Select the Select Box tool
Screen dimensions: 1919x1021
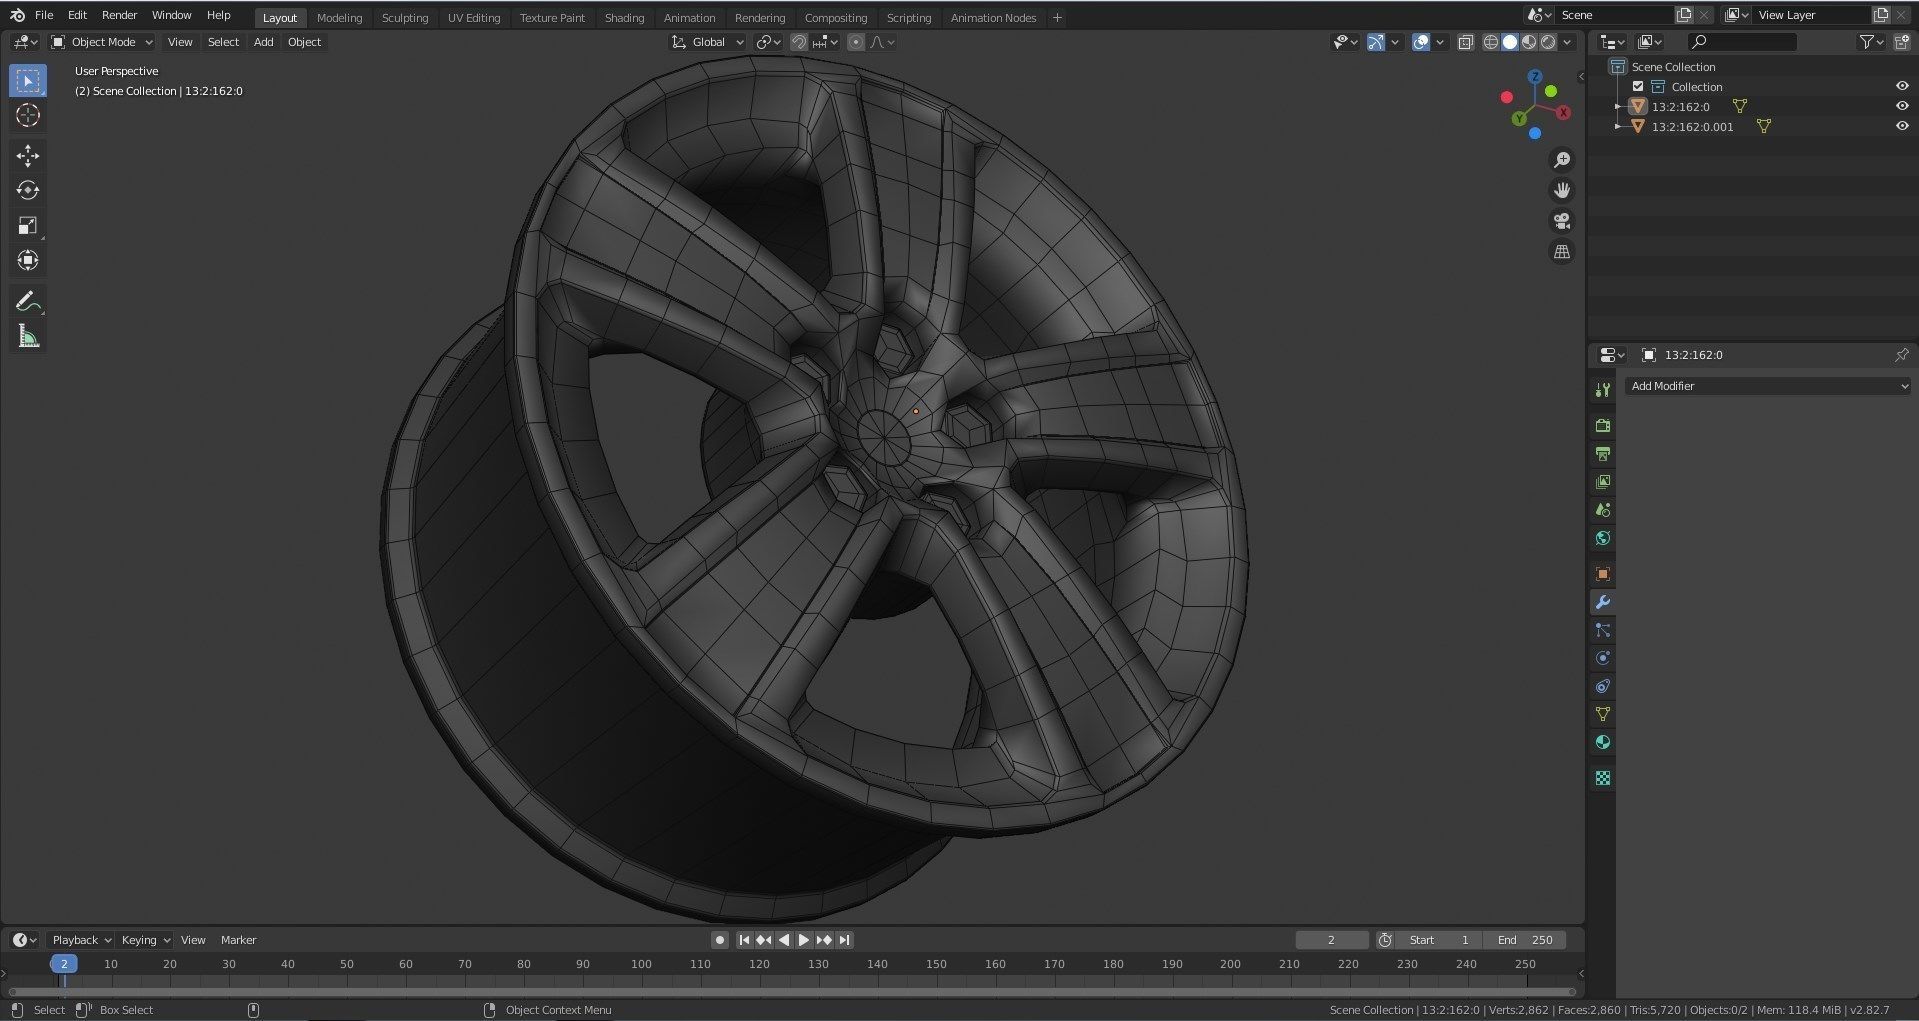click(x=28, y=81)
